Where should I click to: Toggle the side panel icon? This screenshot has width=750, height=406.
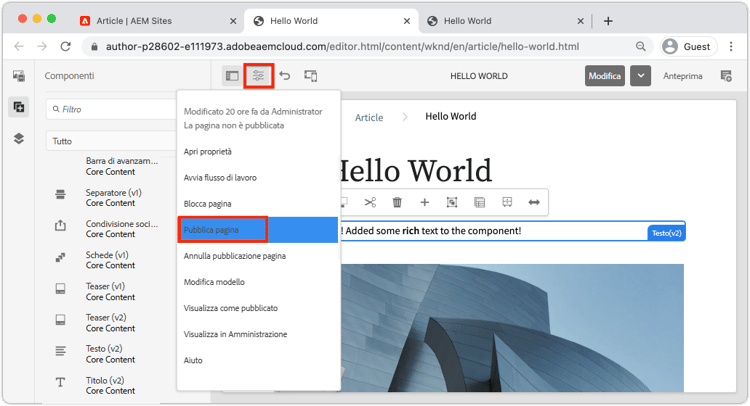tap(232, 76)
